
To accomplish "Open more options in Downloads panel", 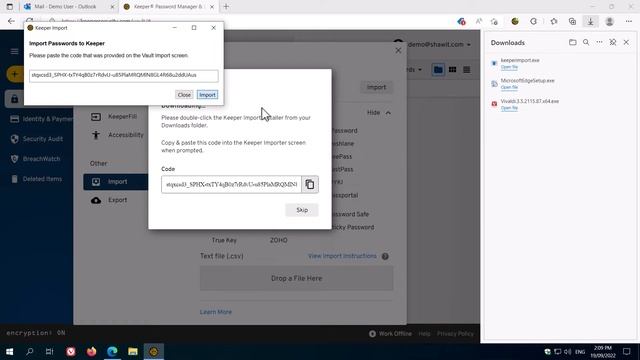I will point(599,42).
